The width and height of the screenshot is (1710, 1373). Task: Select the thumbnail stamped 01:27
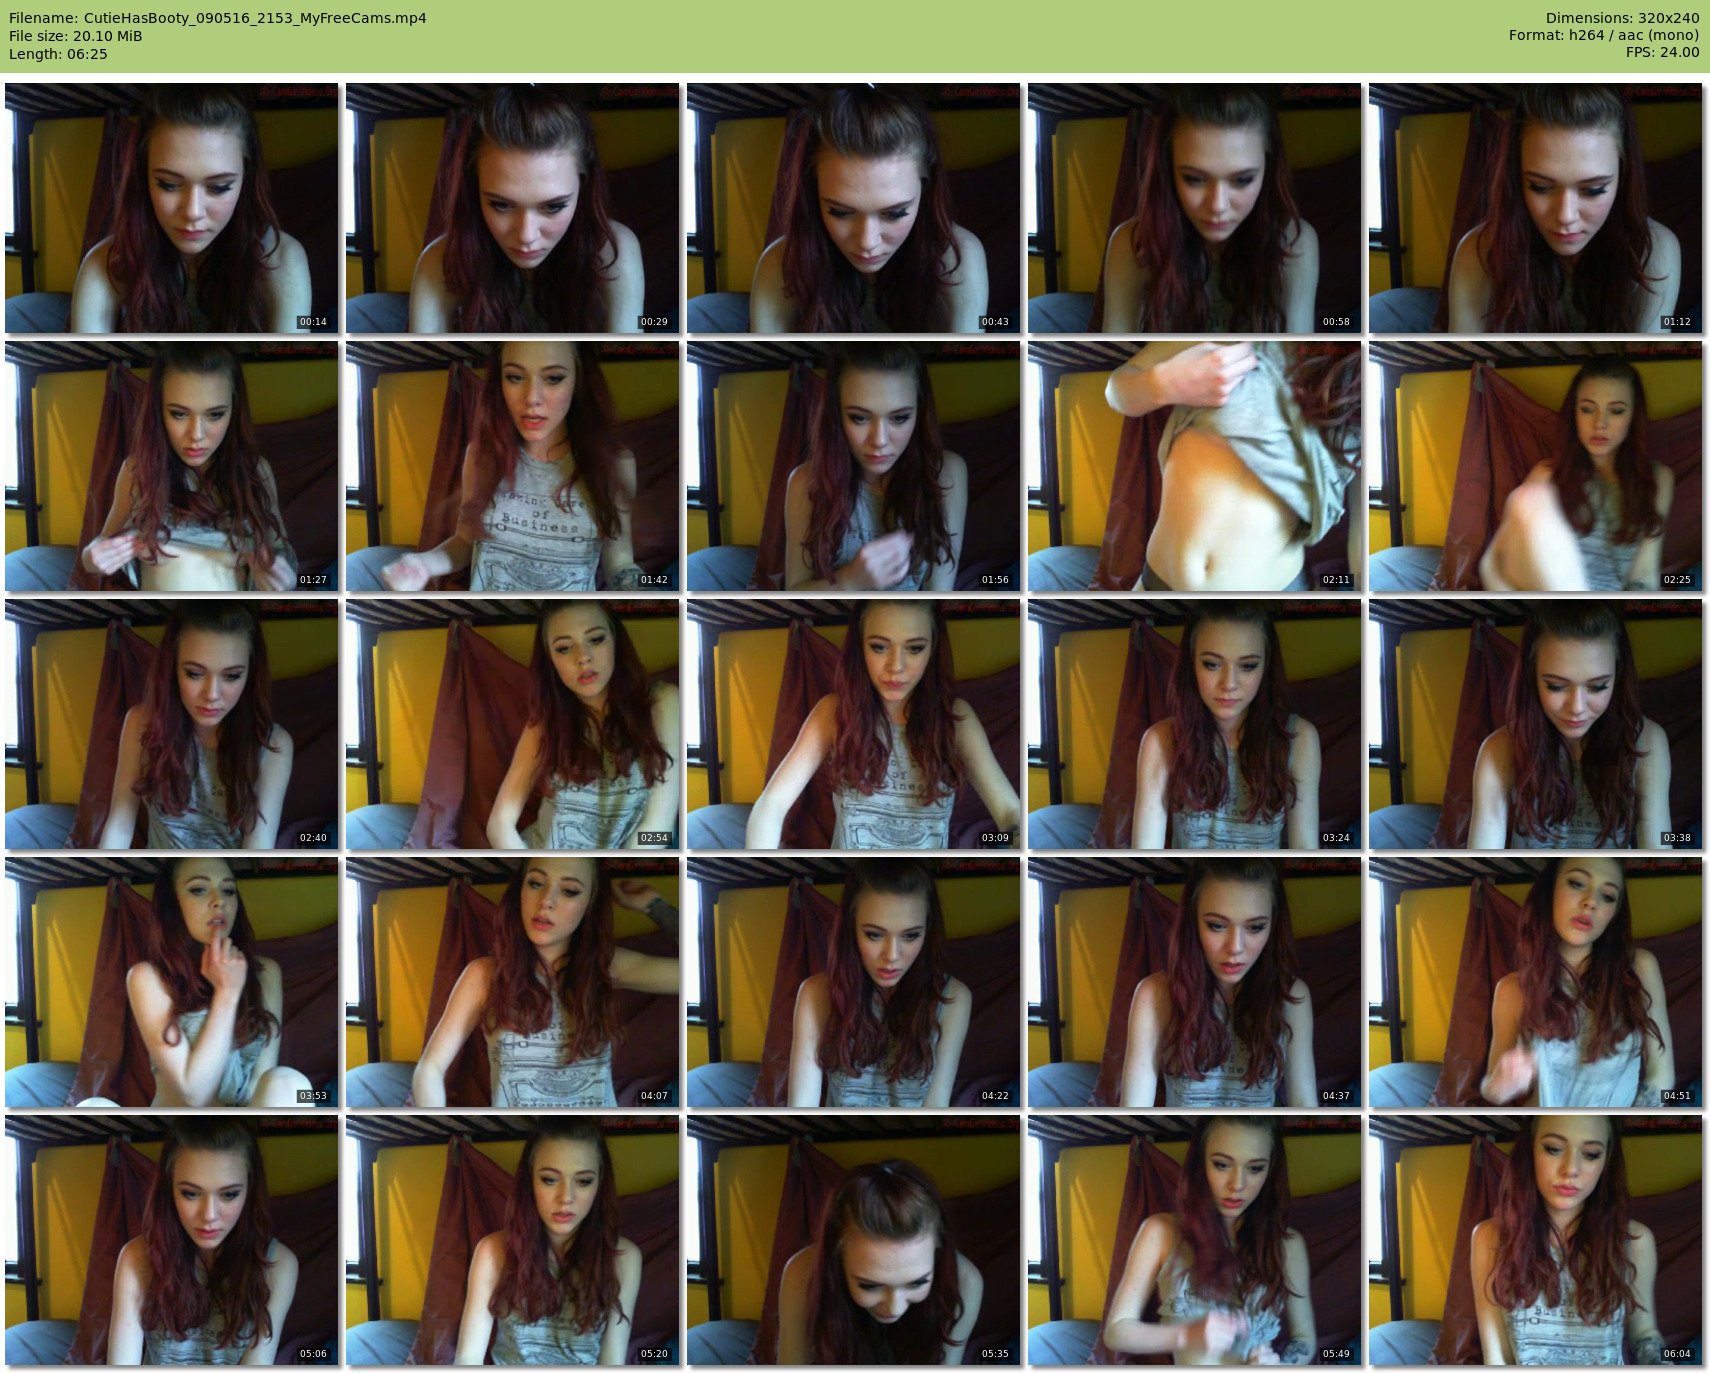[x=172, y=466]
